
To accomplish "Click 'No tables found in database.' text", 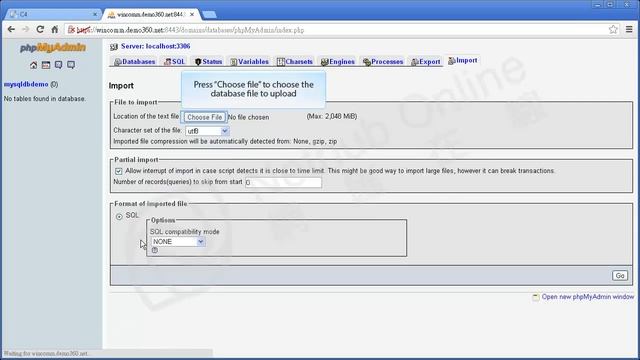I will point(45,99).
